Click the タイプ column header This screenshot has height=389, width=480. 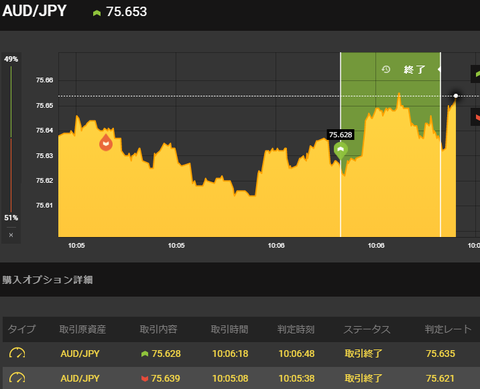(x=22, y=329)
